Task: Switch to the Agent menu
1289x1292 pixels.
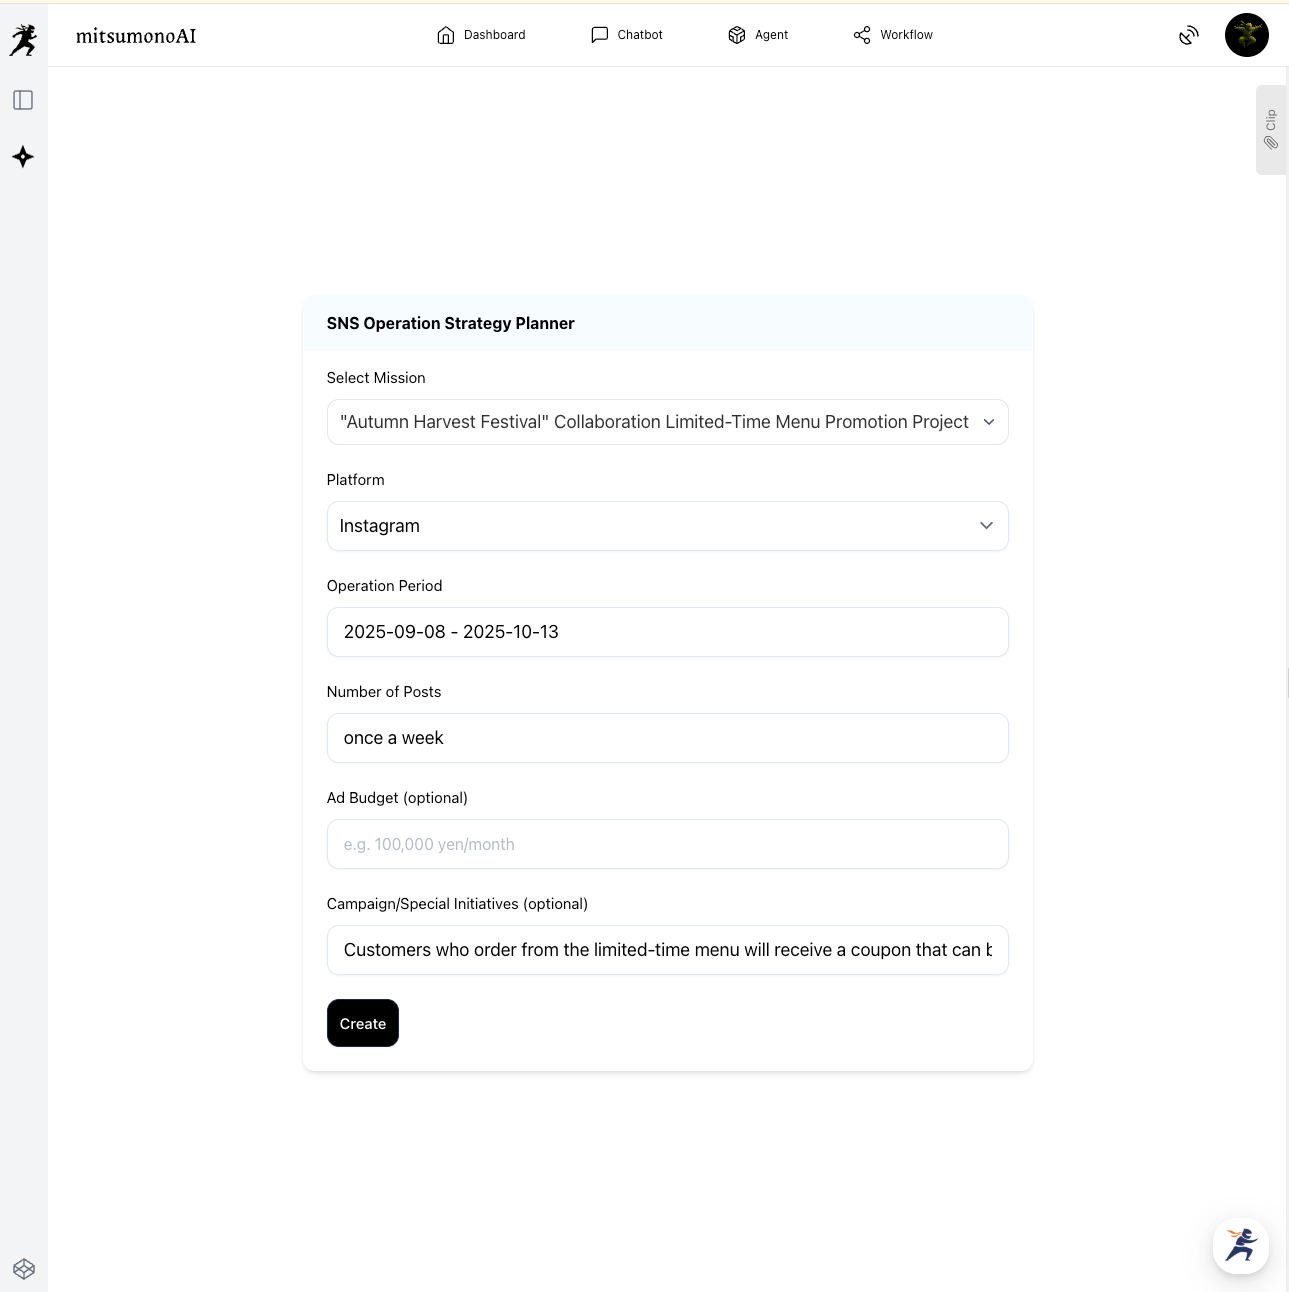Action: [758, 35]
